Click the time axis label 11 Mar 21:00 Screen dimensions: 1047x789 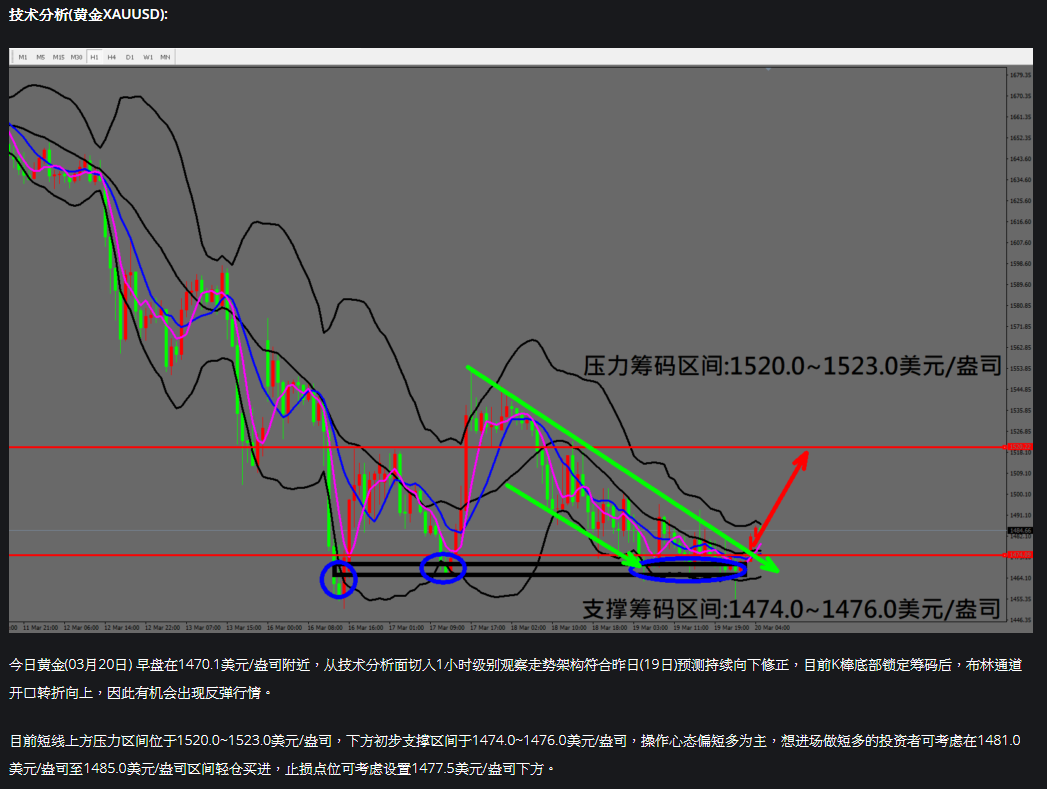(41, 628)
